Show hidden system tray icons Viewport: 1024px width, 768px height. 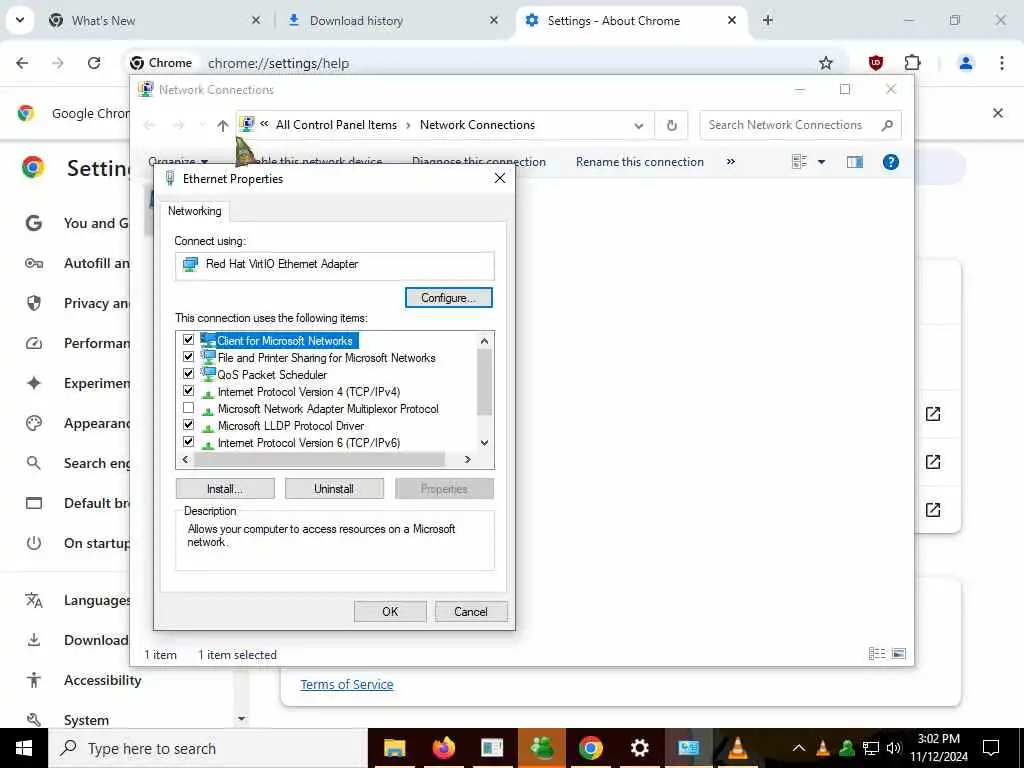click(798, 748)
